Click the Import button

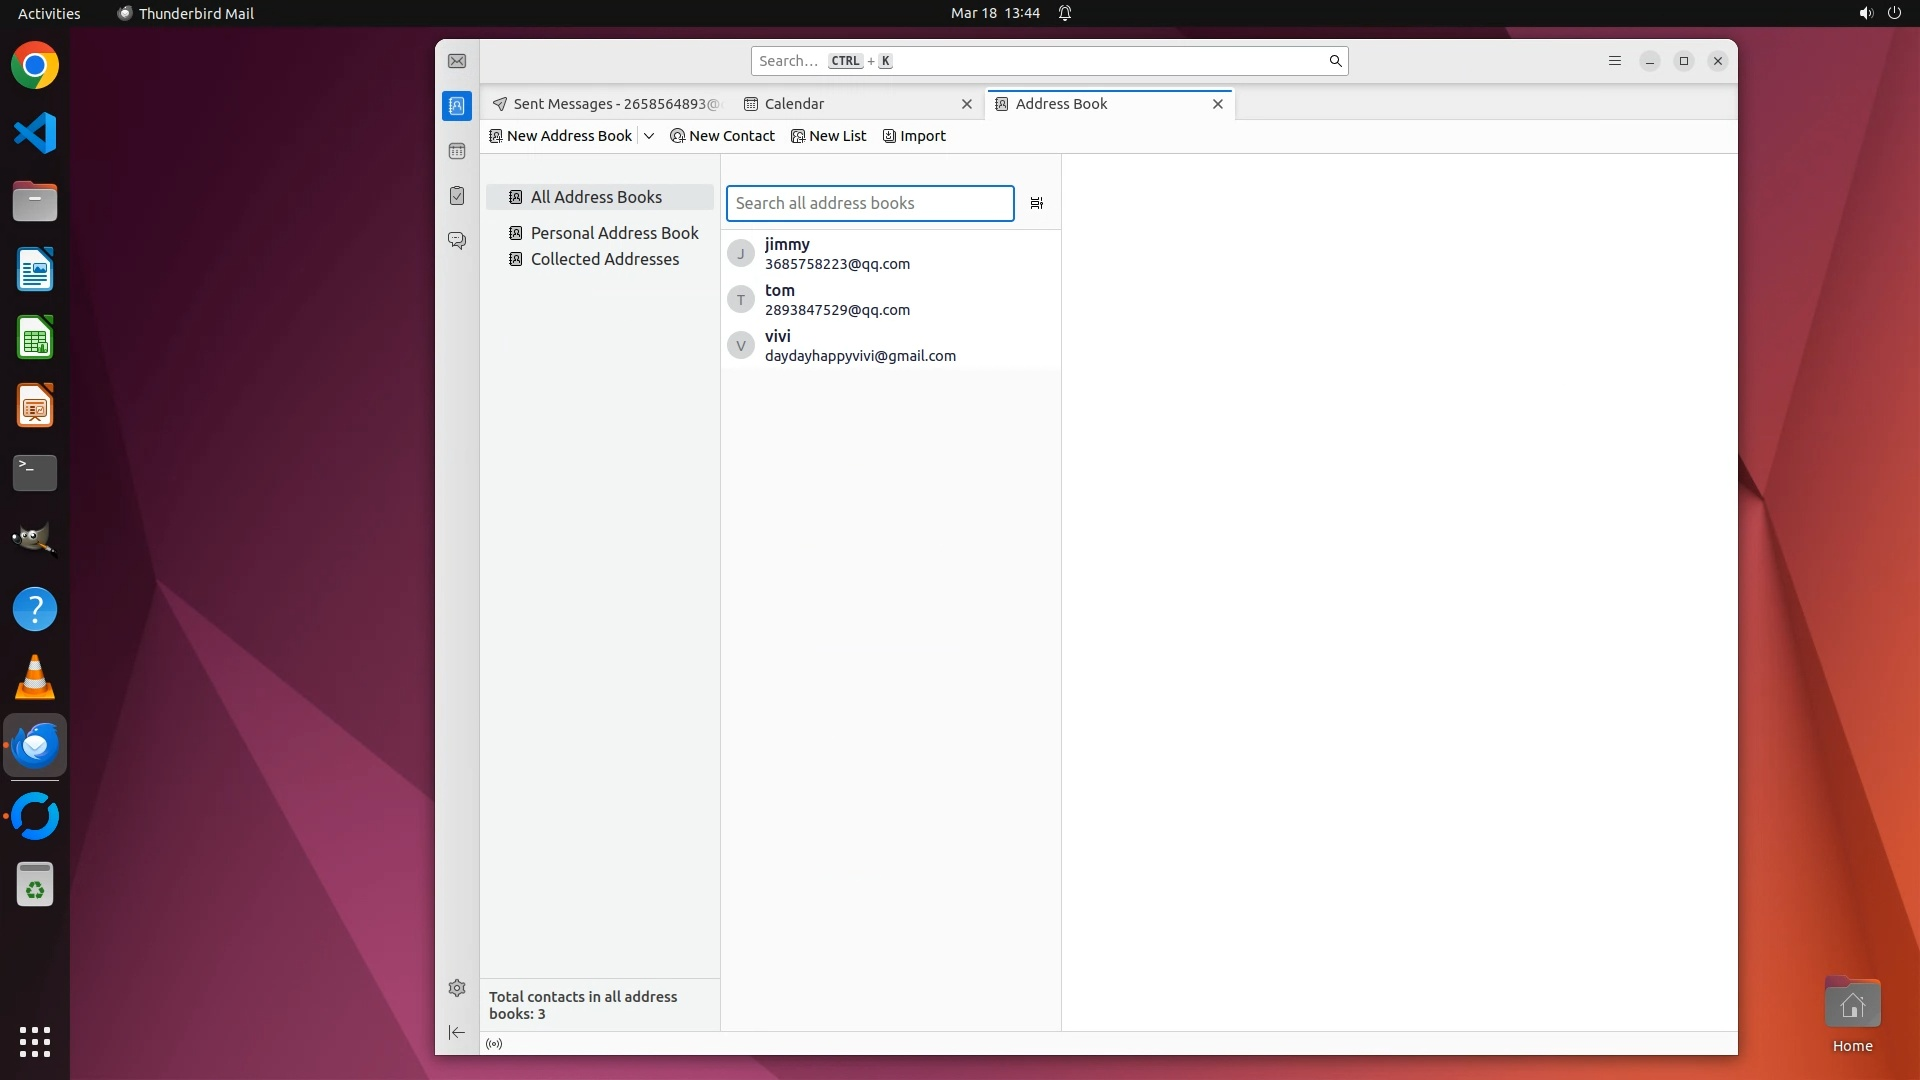point(914,136)
